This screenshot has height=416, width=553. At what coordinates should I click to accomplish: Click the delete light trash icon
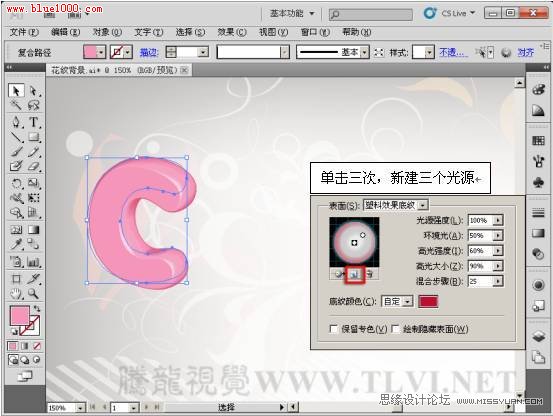370,274
